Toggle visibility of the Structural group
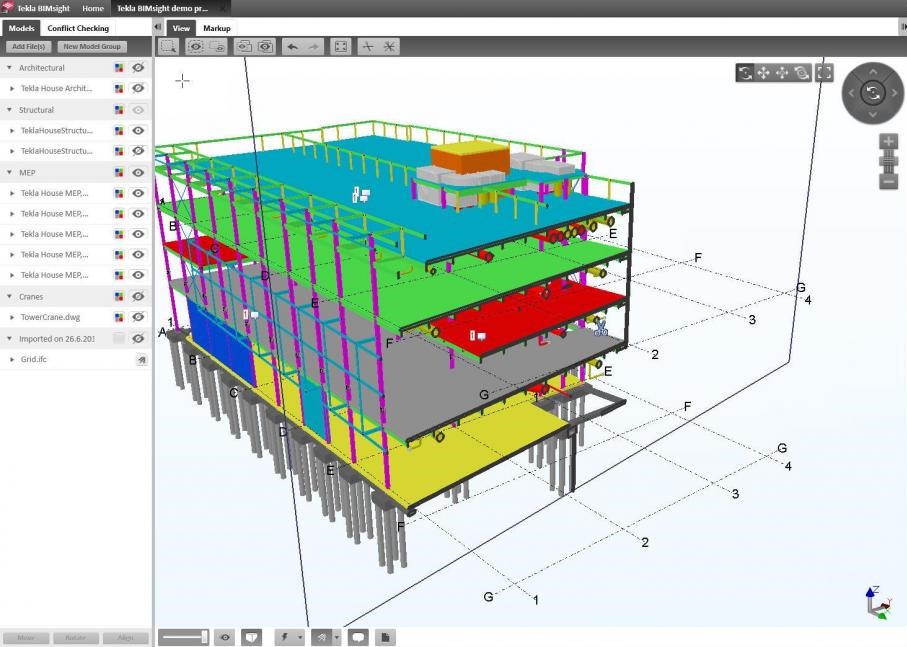The height and width of the screenshot is (647, 907). pos(138,110)
